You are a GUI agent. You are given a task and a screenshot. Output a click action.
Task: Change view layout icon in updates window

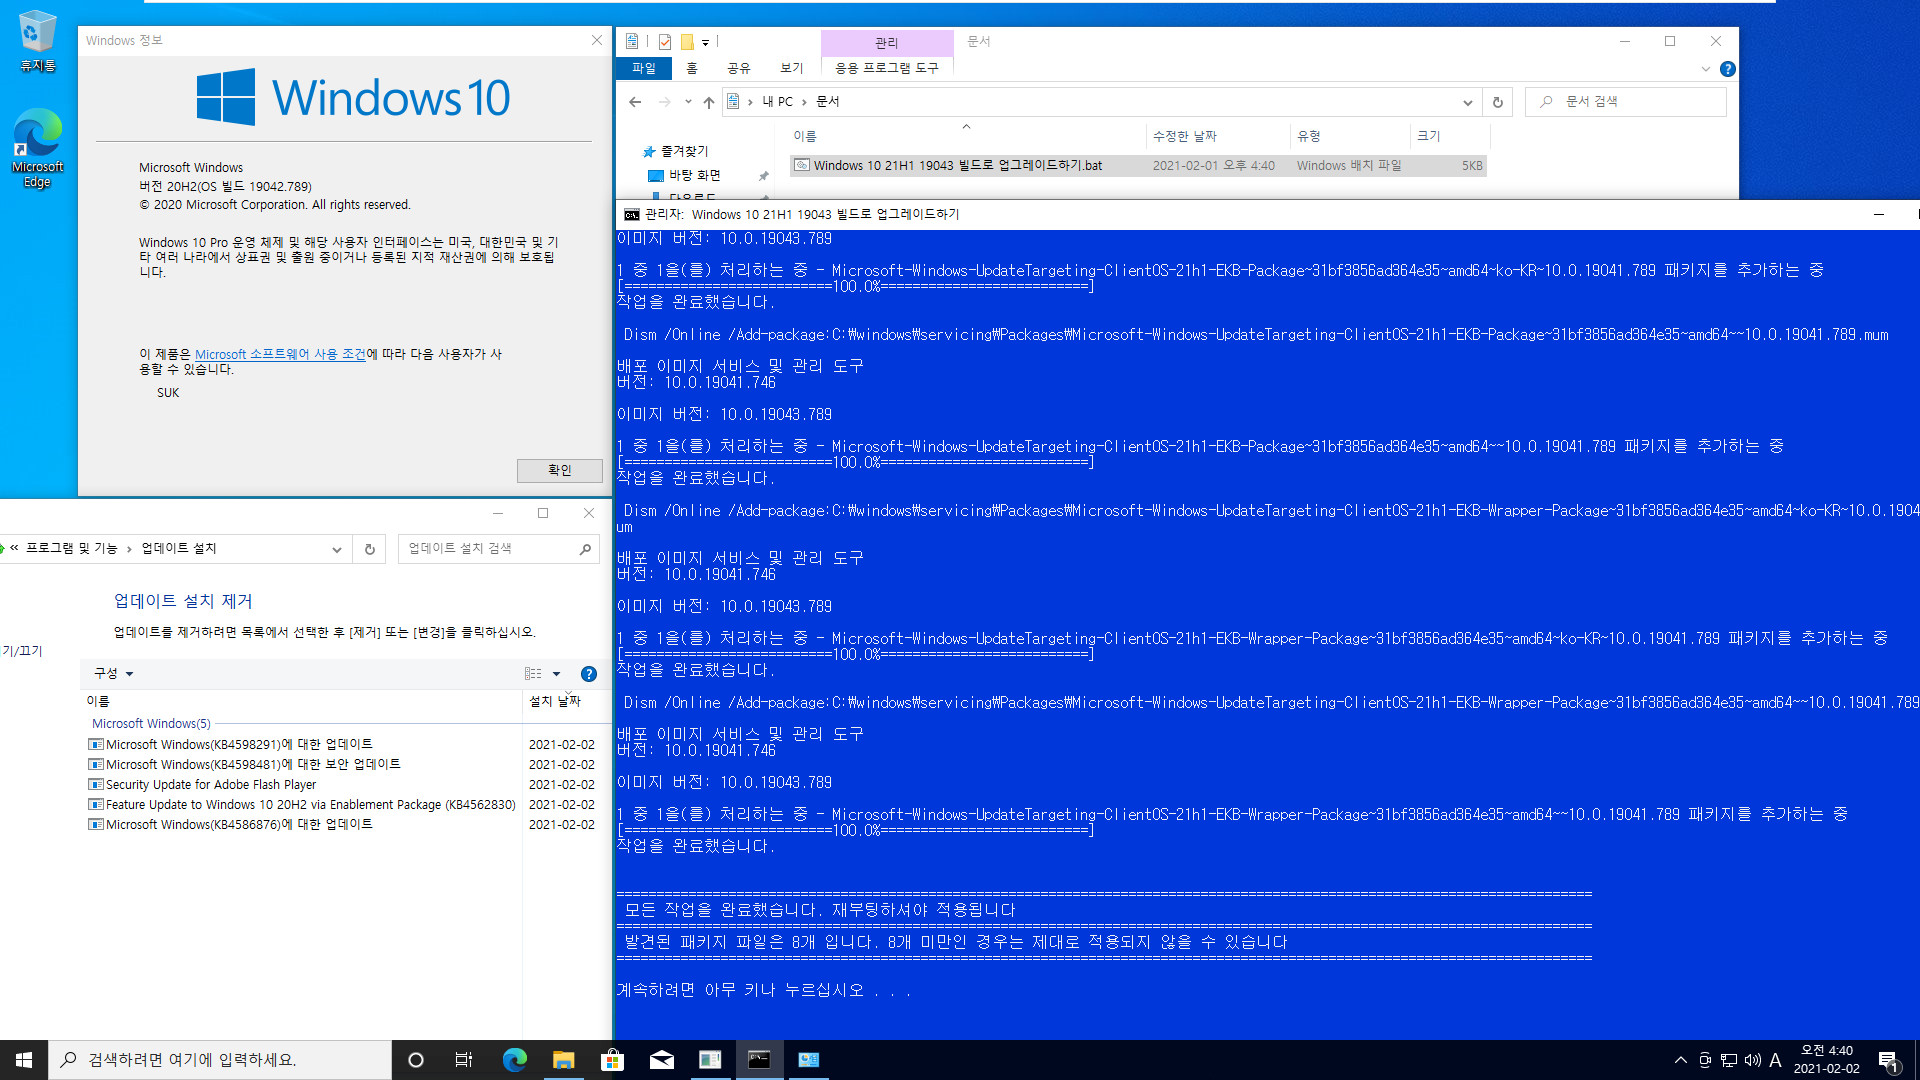click(533, 674)
